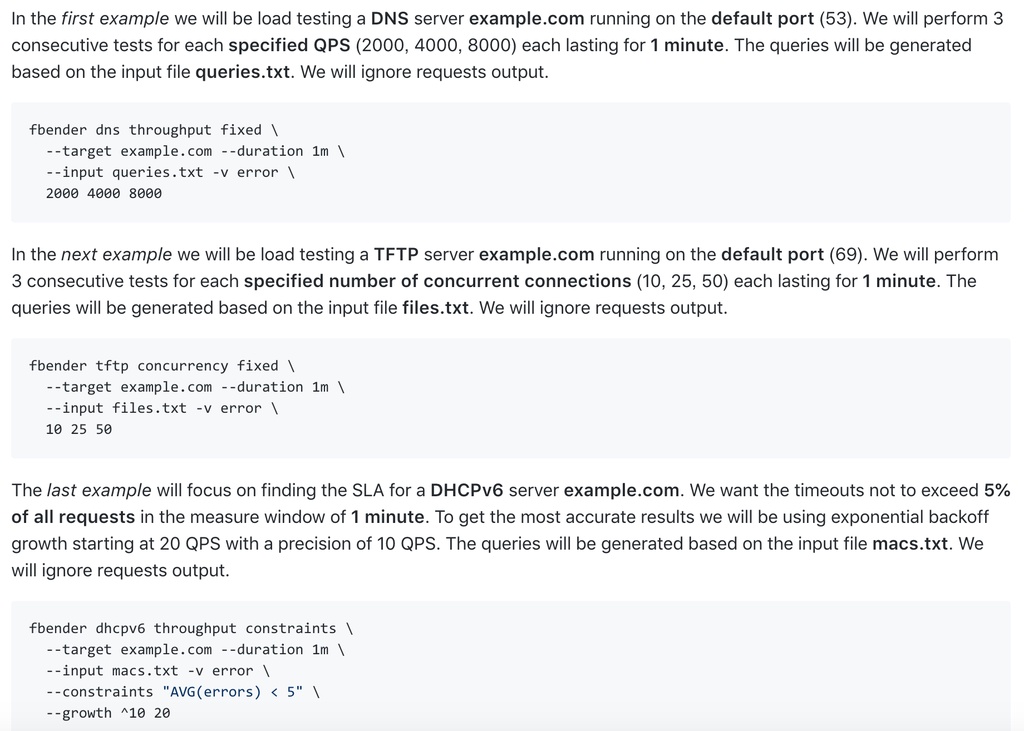Click the '2000 4000 8000' QPS values line
This screenshot has width=1024, height=731.
pyautogui.click(x=104, y=193)
